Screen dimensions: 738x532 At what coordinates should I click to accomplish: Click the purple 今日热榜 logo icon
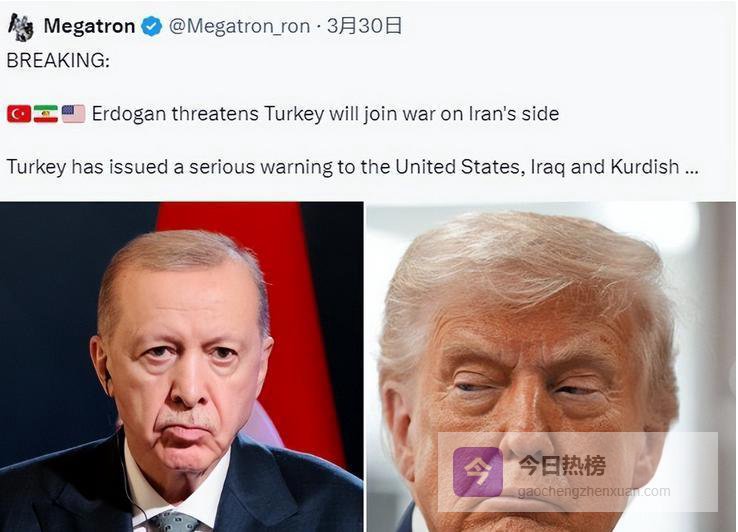477,472
